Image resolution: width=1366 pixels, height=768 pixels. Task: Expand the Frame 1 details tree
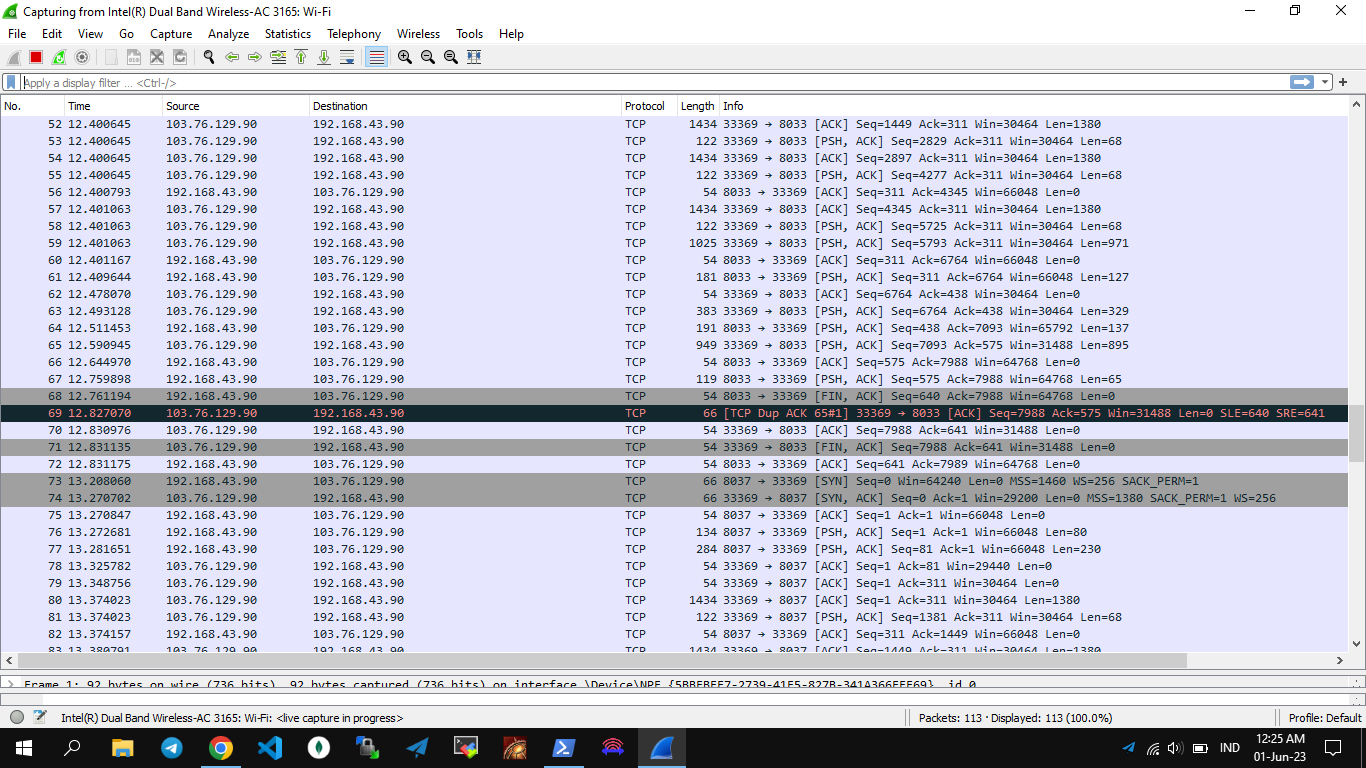point(10,685)
